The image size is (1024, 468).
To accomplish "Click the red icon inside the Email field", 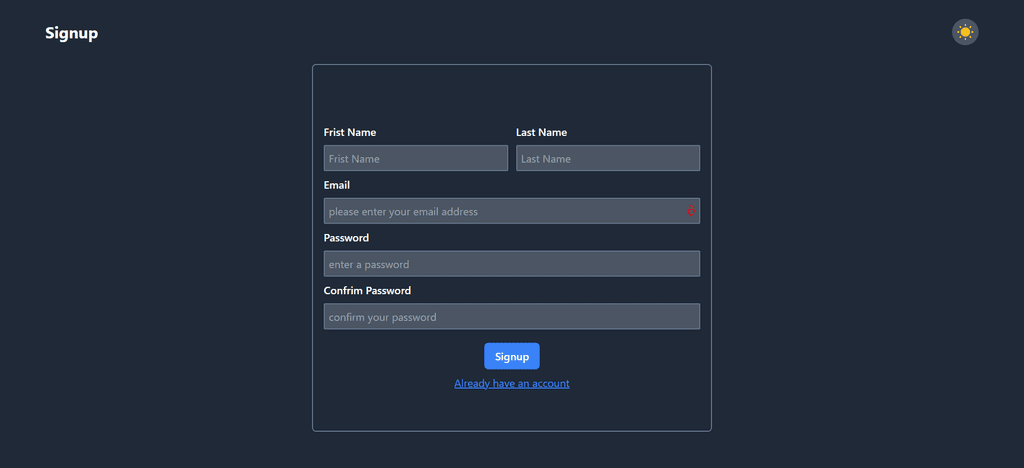I will (x=691, y=211).
